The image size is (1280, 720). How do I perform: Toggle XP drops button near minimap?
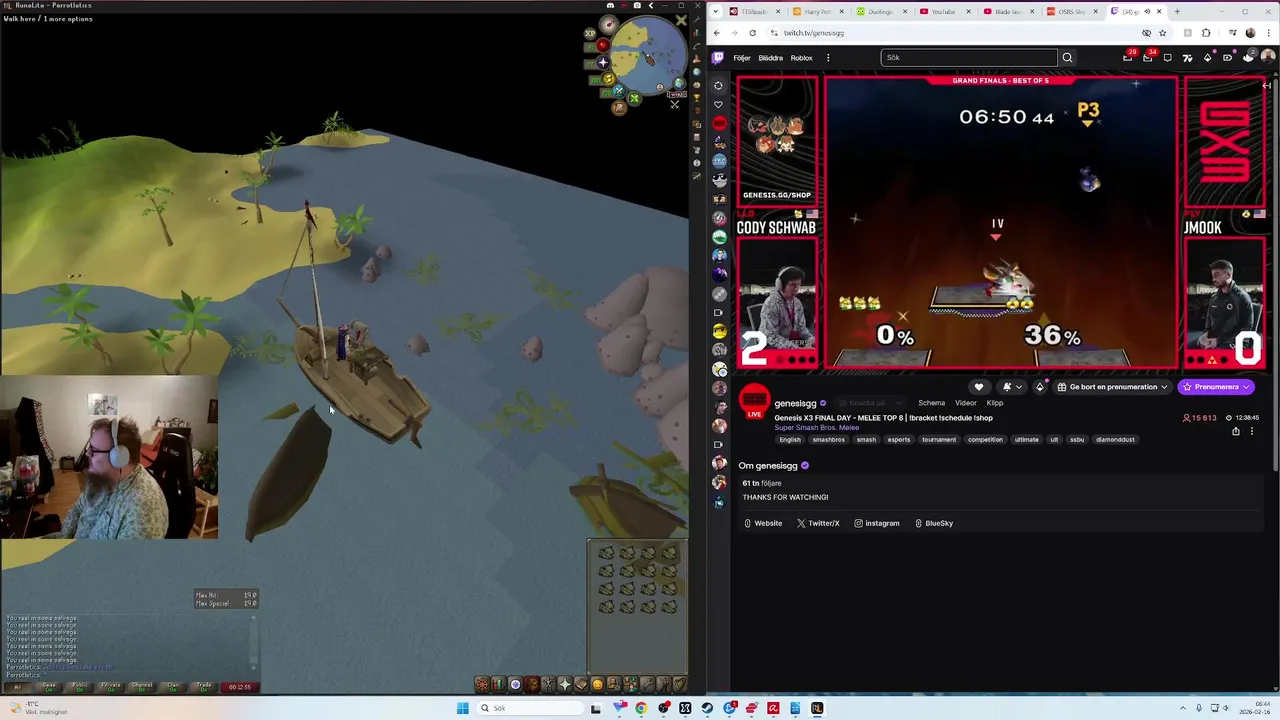pyautogui.click(x=590, y=33)
